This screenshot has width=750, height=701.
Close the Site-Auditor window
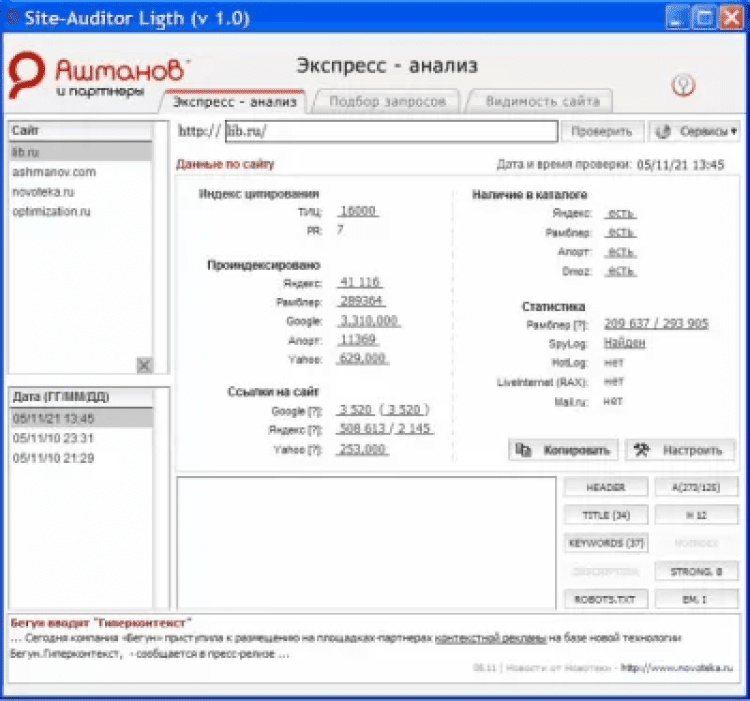click(731, 18)
